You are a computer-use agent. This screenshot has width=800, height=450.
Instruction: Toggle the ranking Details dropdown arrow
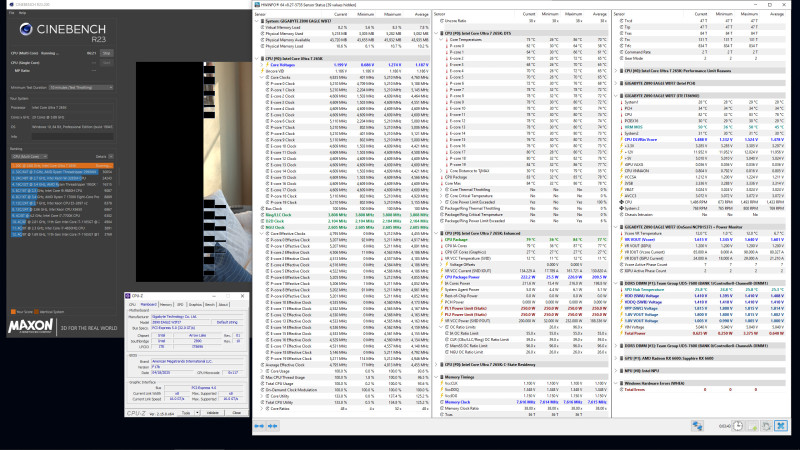tap(111, 157)
